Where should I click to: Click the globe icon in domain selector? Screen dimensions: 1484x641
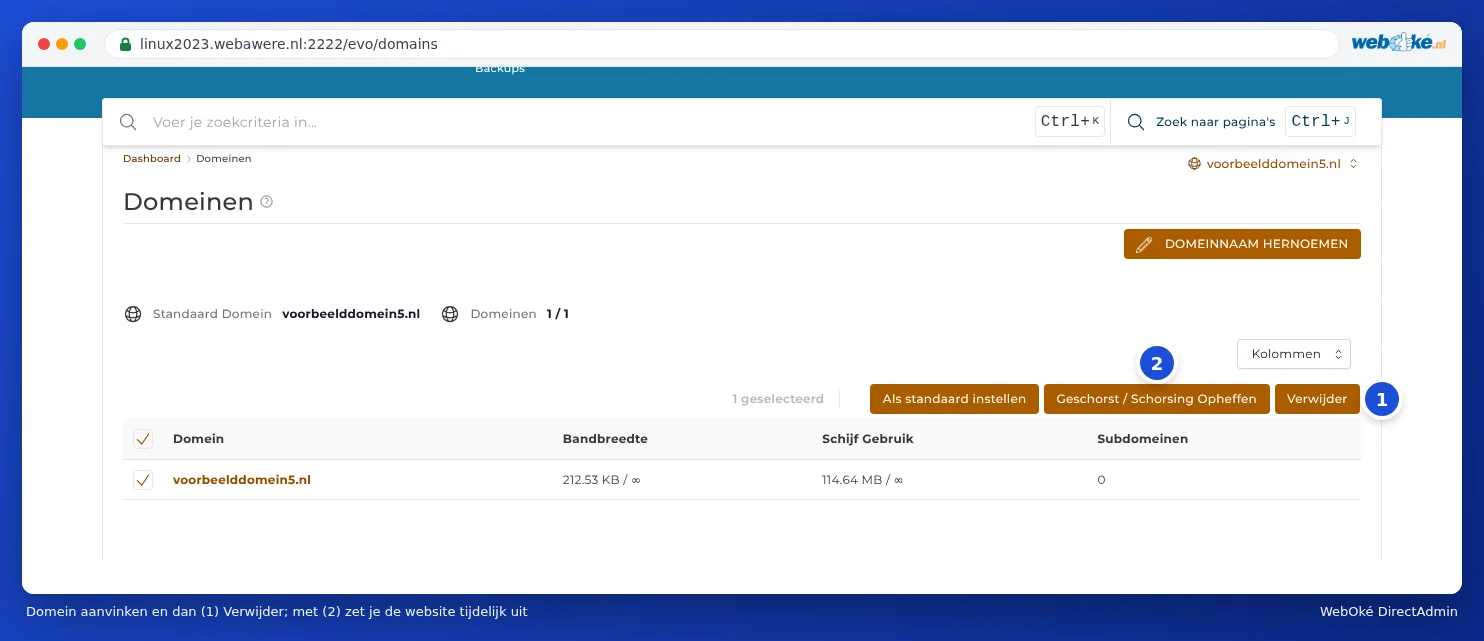click(1194, 163)
